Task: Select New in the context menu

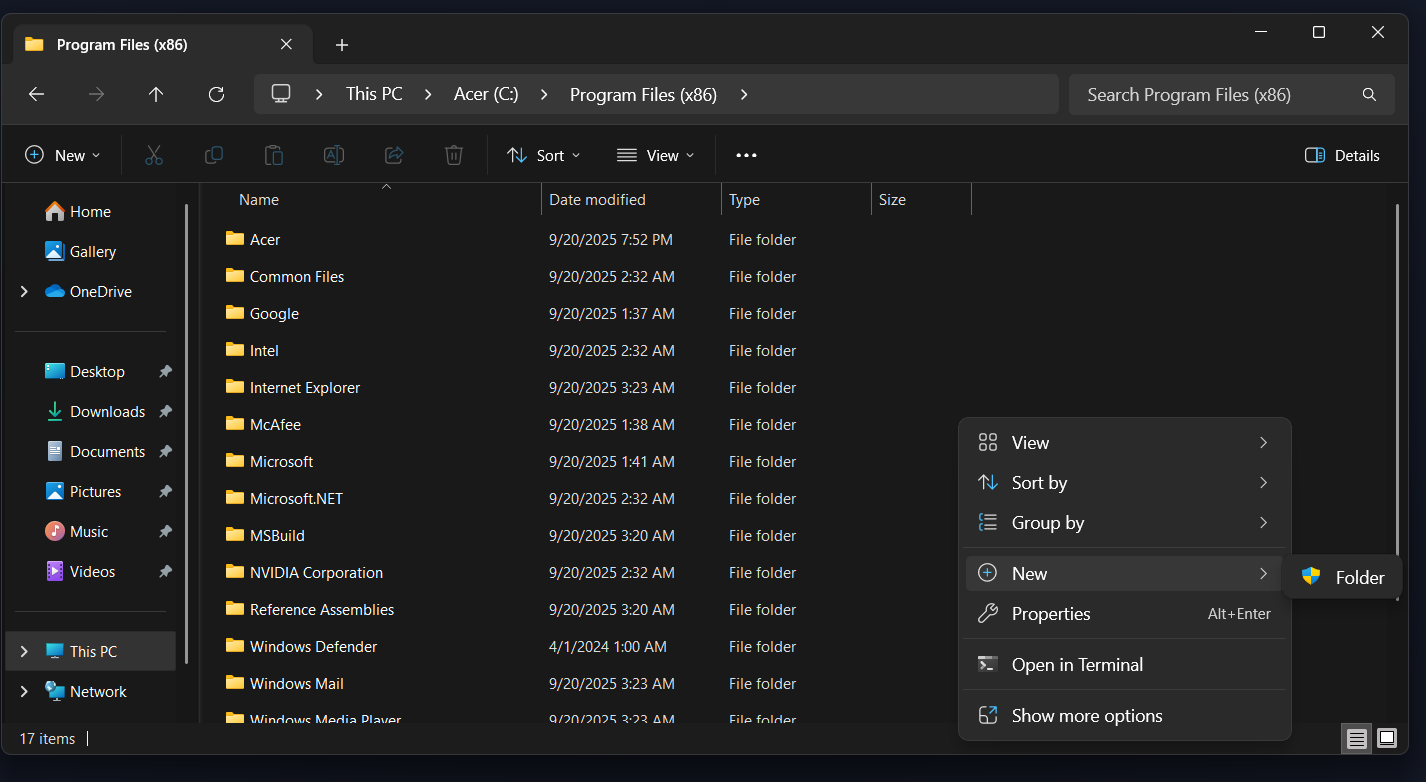Action: pyautogui.click(x=1125, y=573)
